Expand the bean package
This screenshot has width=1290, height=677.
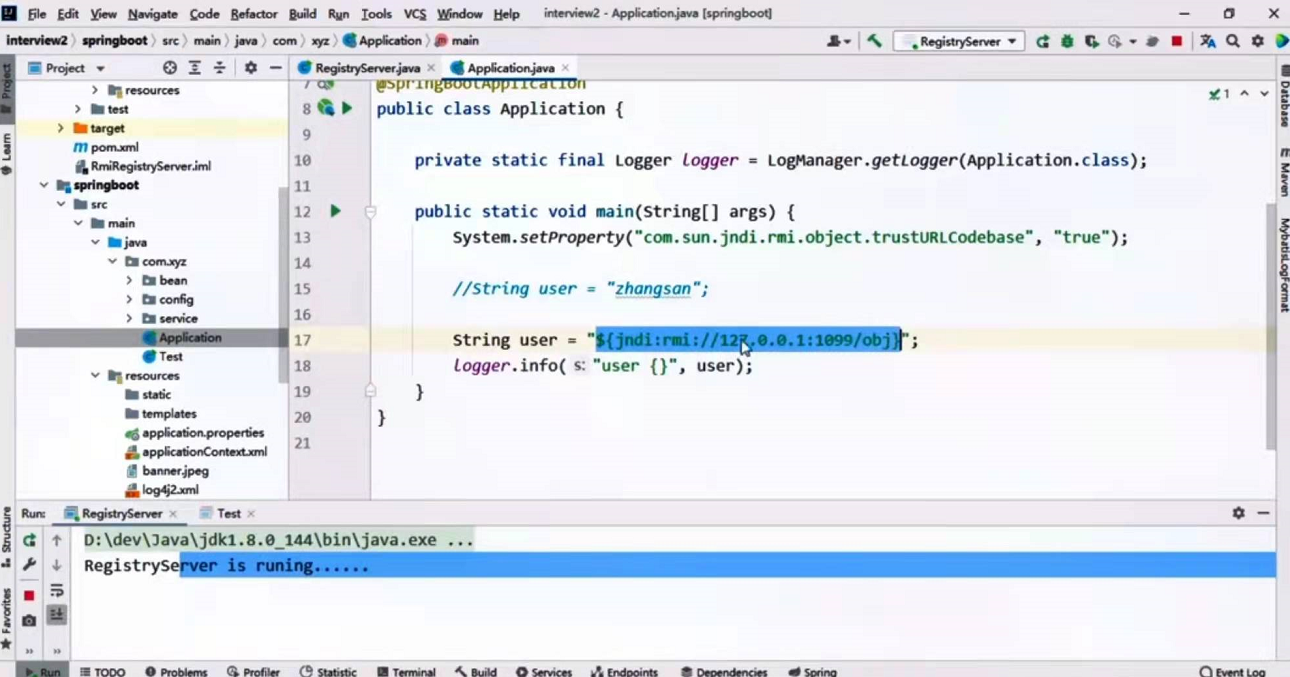[130, 280]
